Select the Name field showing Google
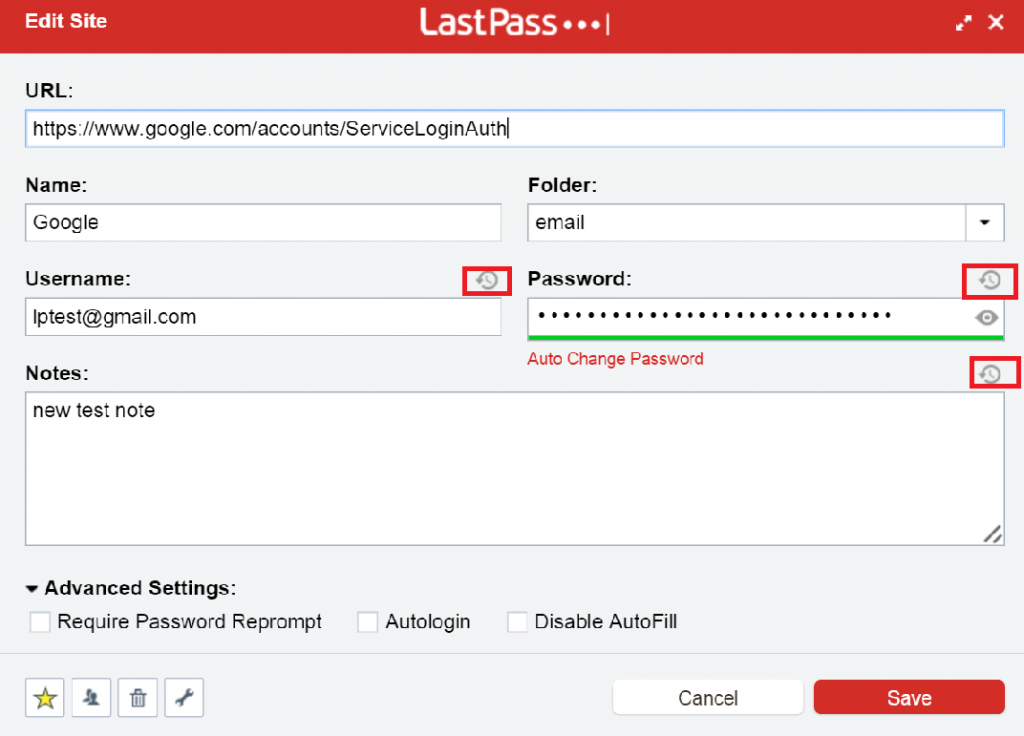The width and height of the screenshot is (1024, 736). tap(263, 222)
